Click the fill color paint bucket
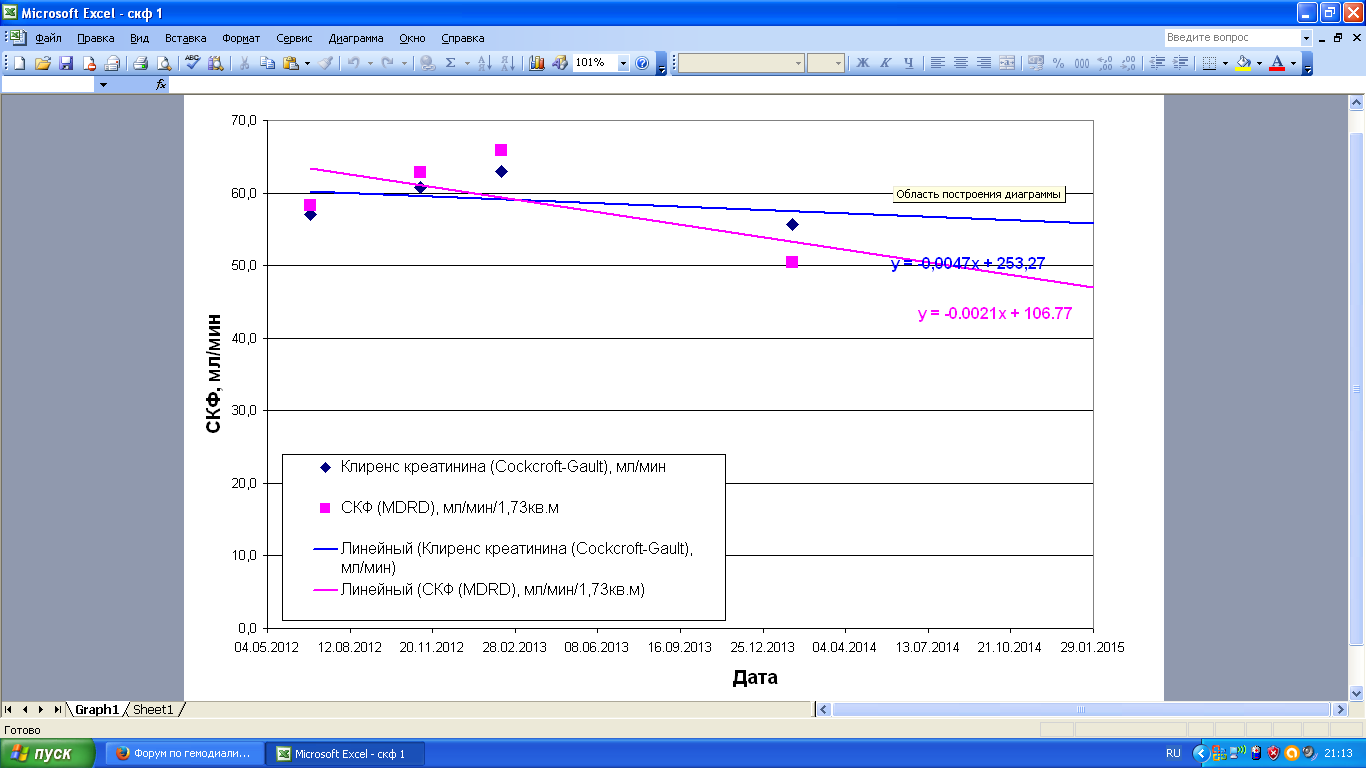1366x768 pixels. point(1243,63)
